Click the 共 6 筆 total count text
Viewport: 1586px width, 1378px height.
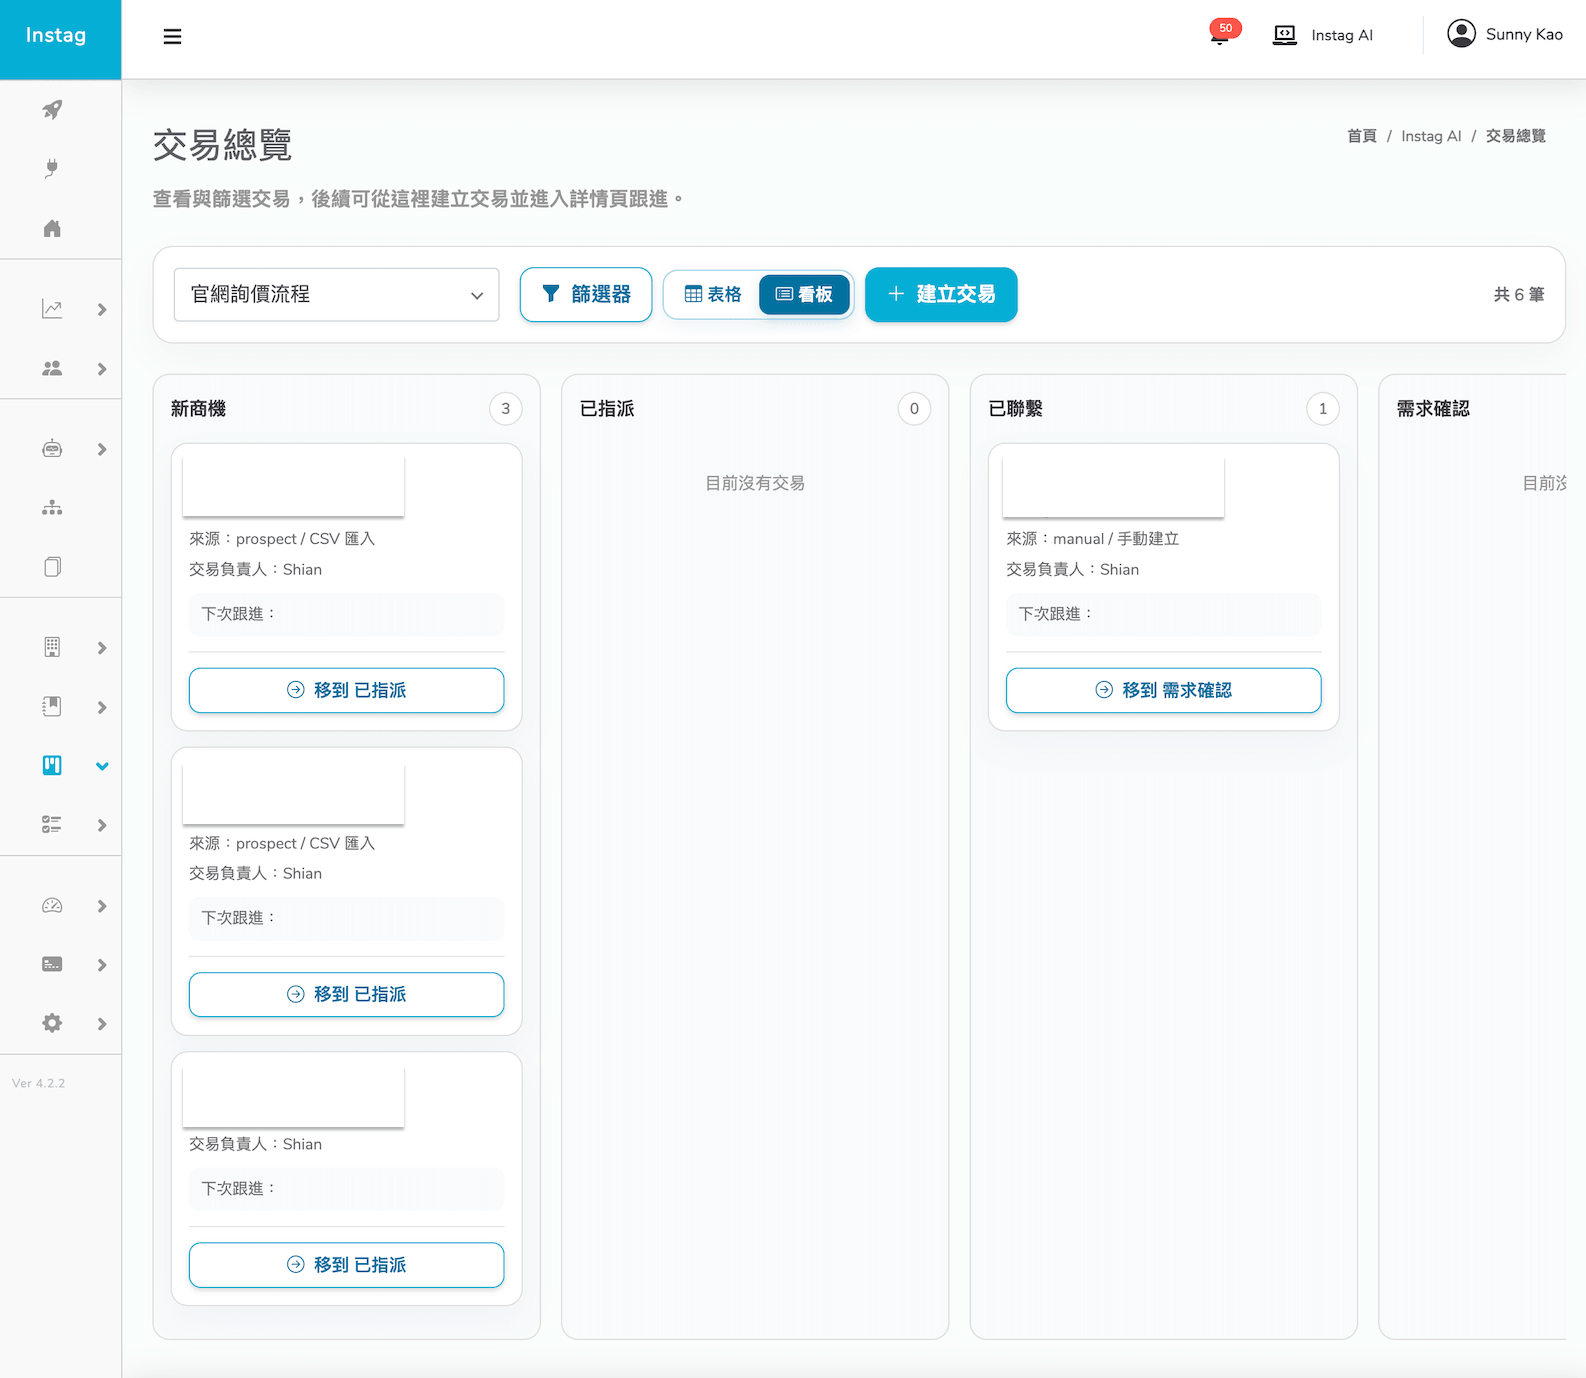tap(1519, 294)
